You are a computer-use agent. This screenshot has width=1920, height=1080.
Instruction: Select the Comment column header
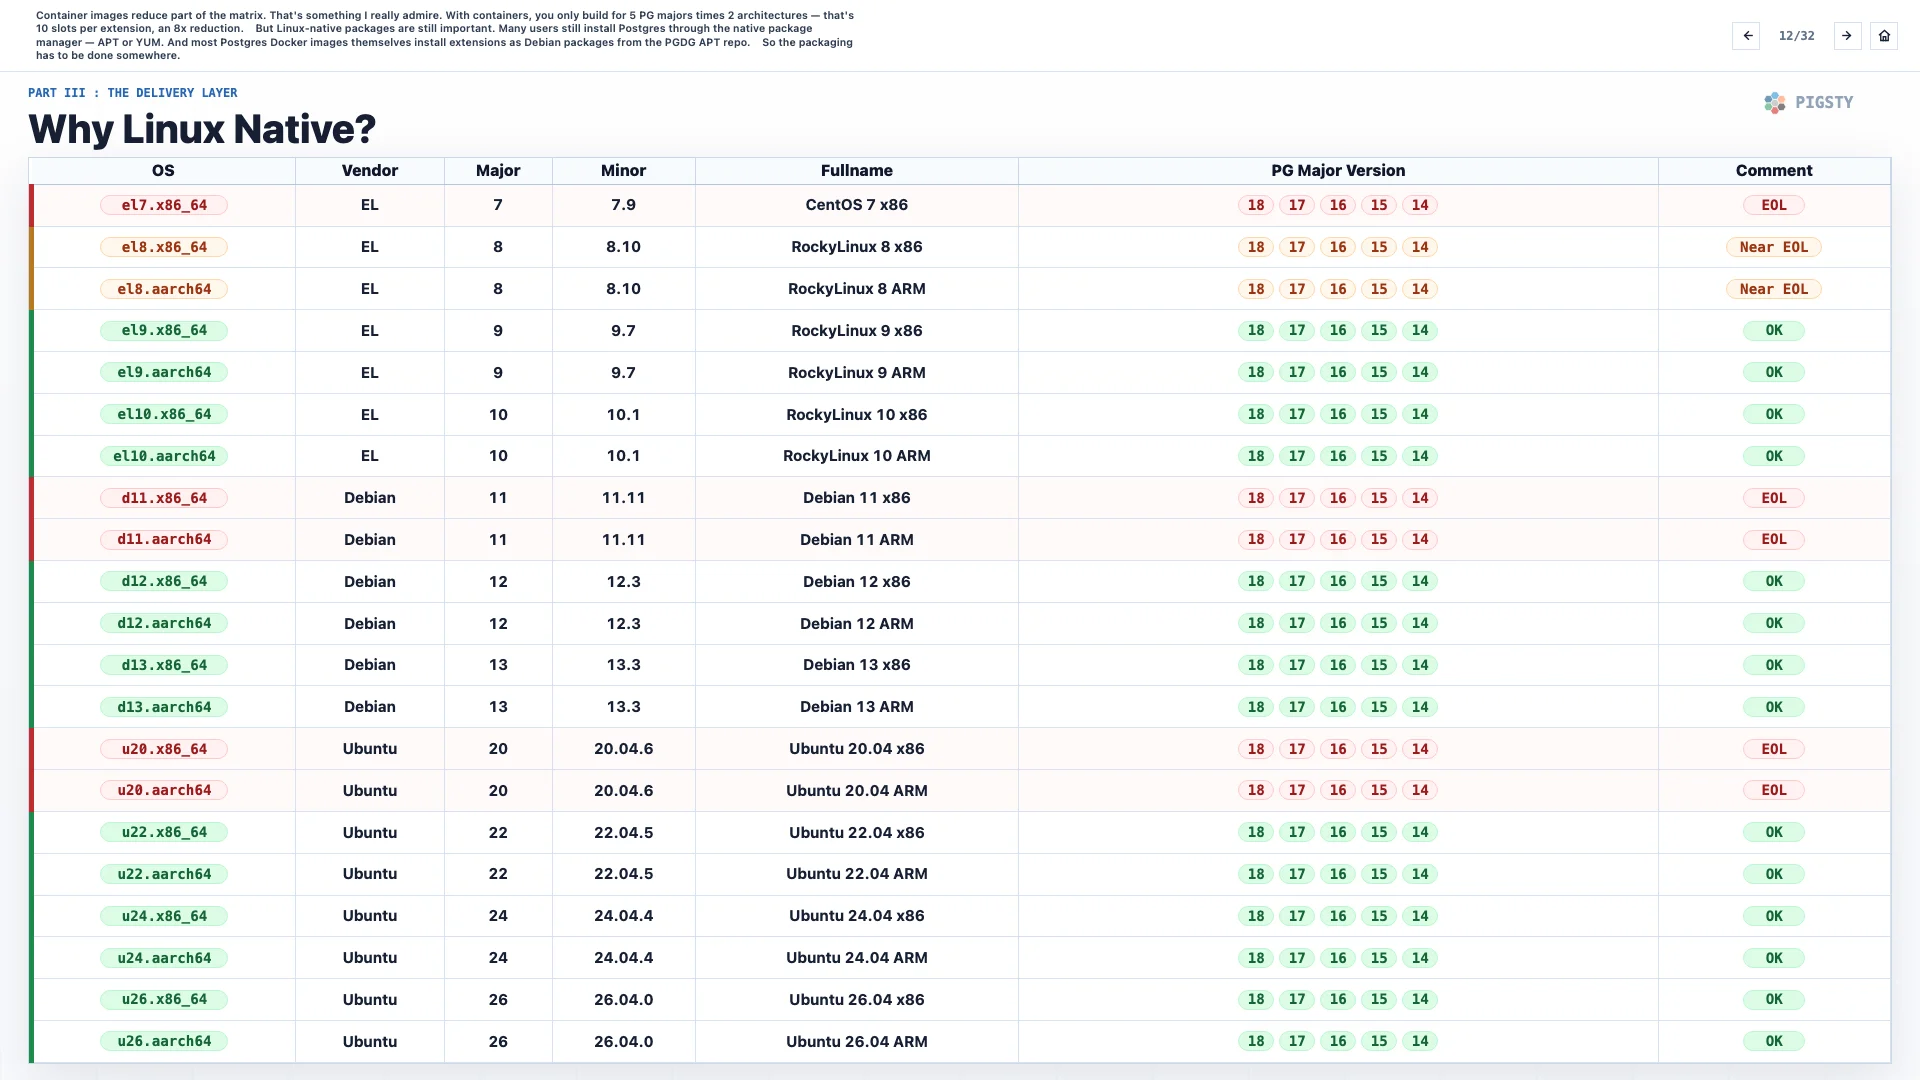point(1774,171)
